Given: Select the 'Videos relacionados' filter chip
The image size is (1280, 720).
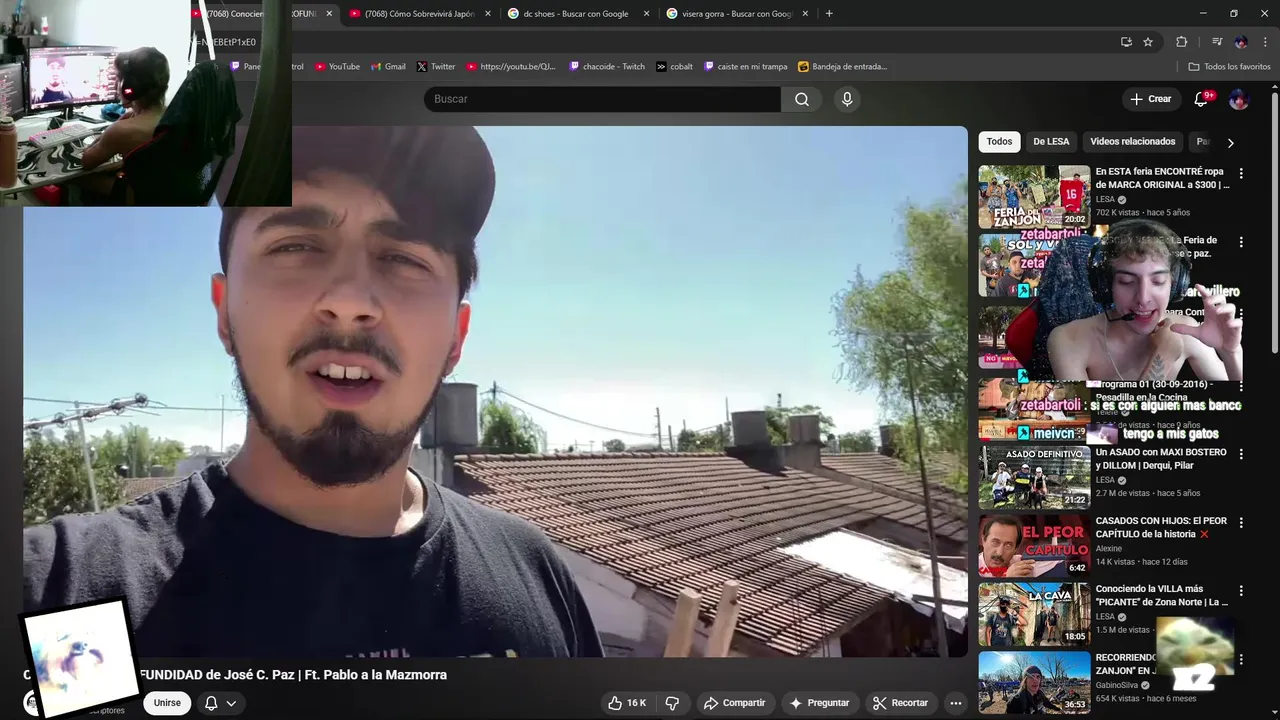Looking at the screenshot, I should [x=1132, y=142].
